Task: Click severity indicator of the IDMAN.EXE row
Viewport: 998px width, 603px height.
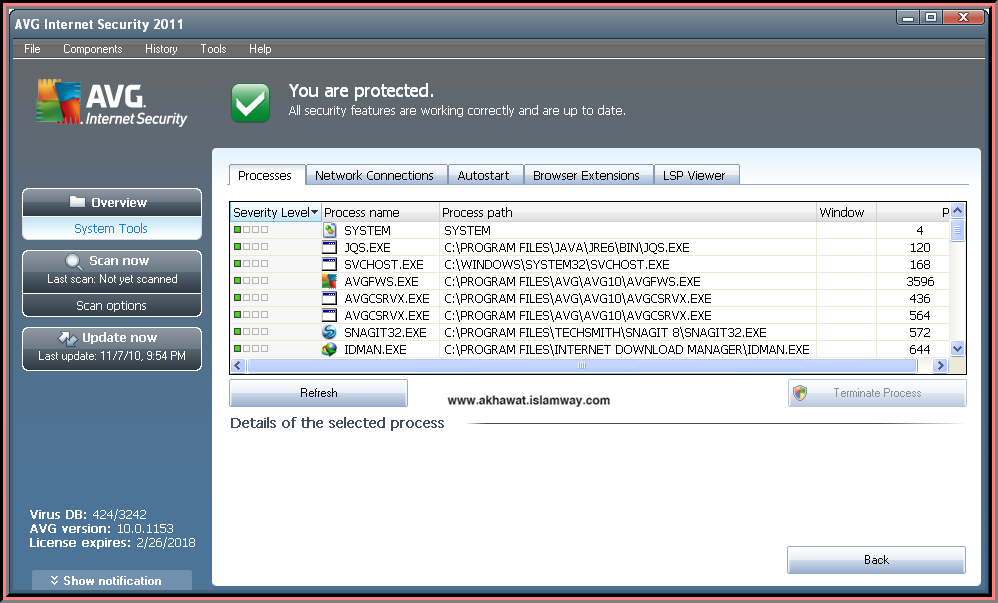Action: tap(251, 349)
